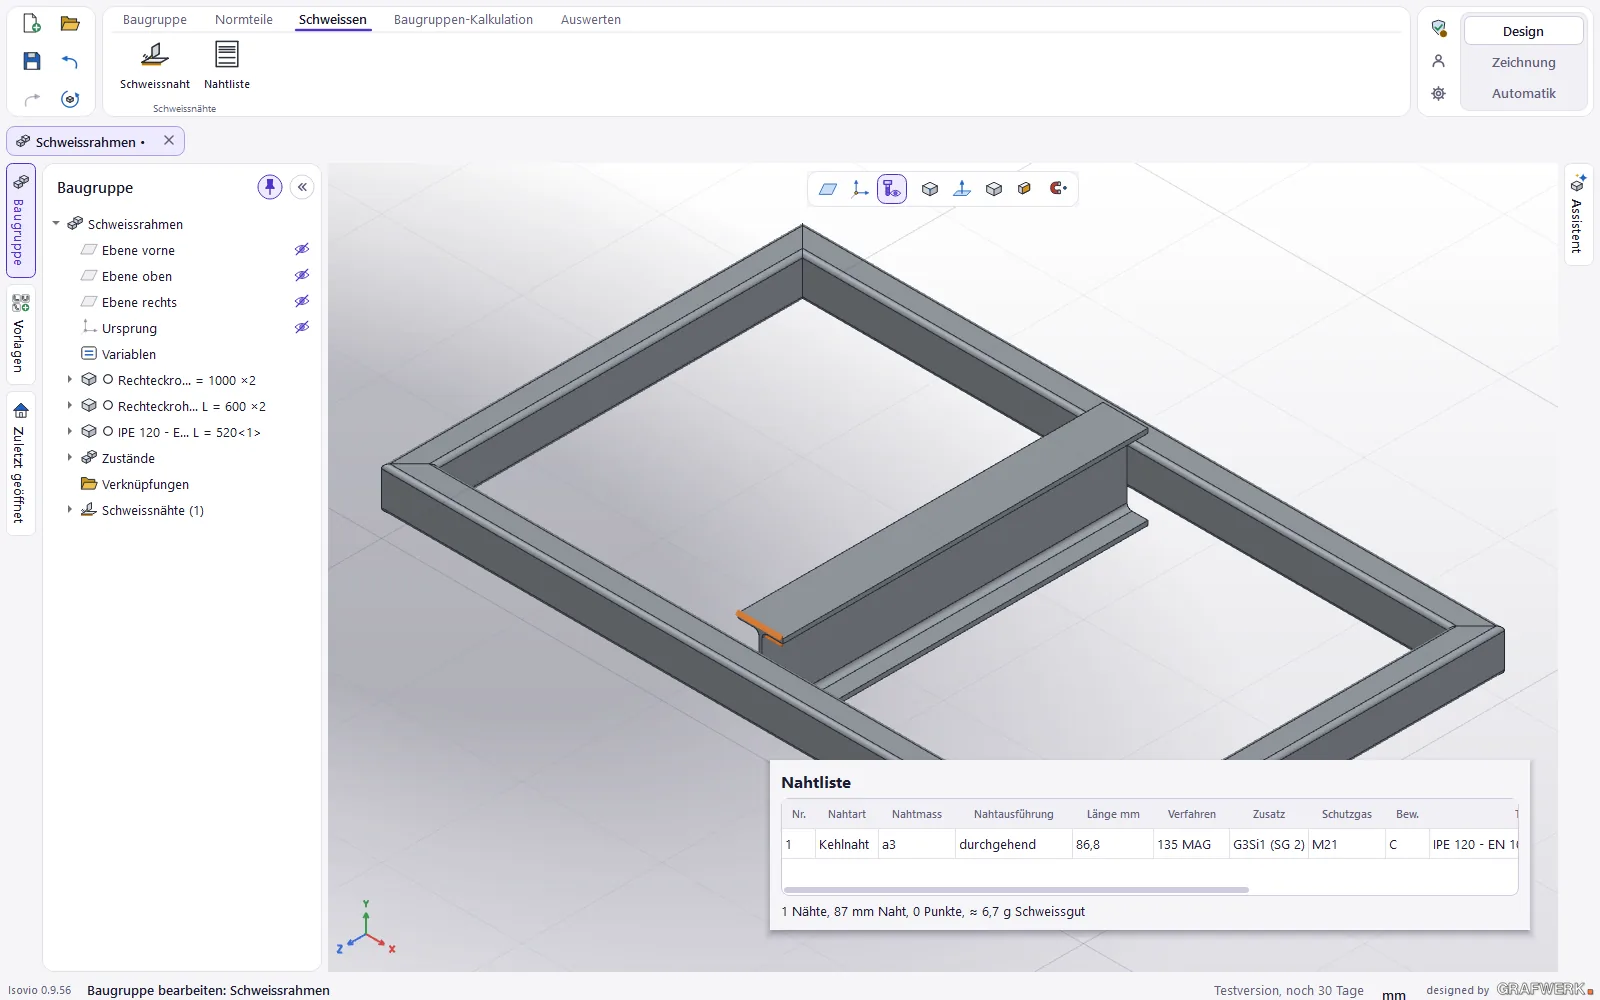The image size is (1600, 1000).
Task: Open the Baugruppe side tab
Action: 20,220
